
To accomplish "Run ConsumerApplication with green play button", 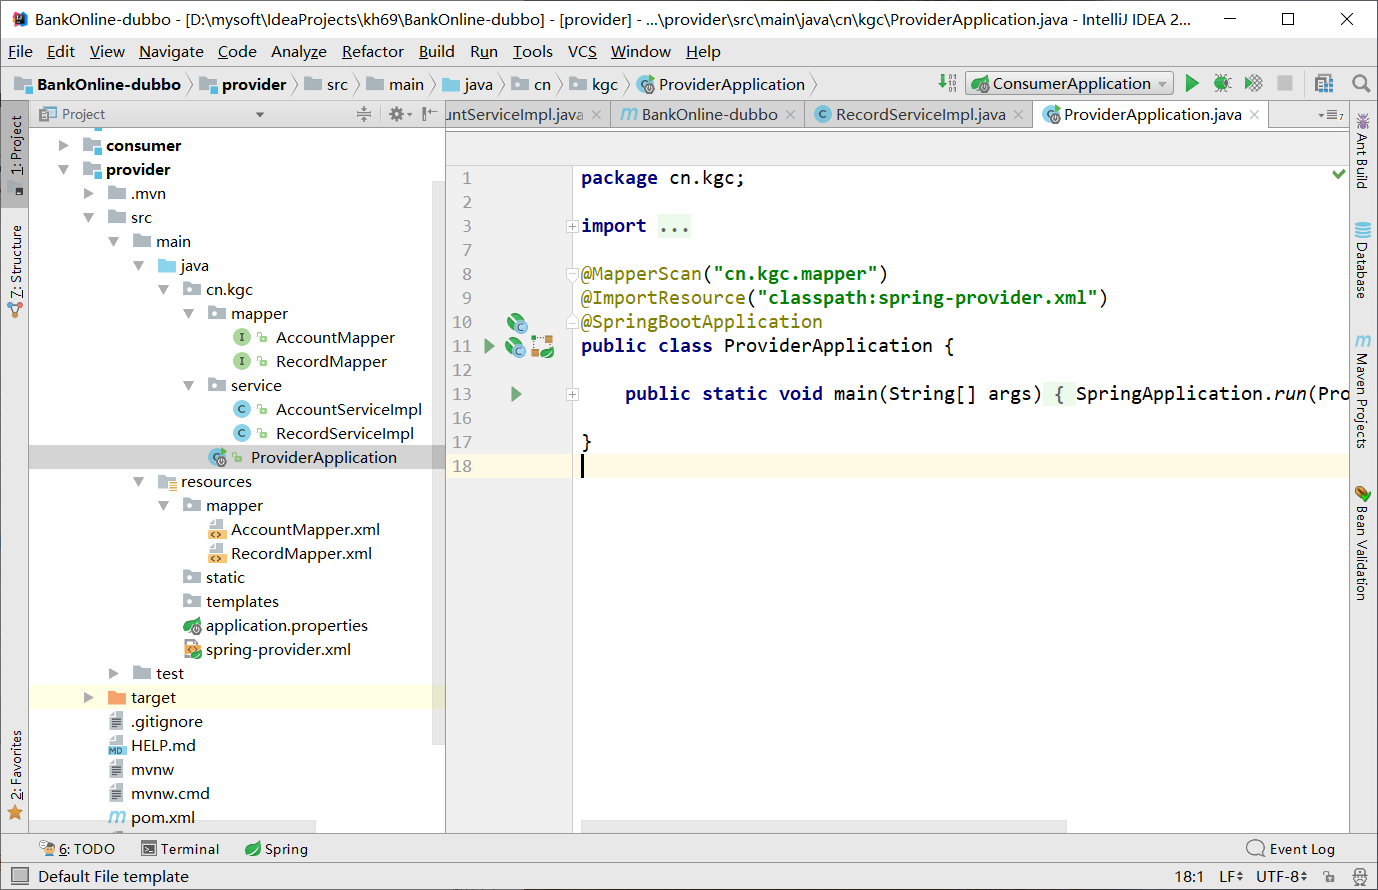I will point(1192,84).
